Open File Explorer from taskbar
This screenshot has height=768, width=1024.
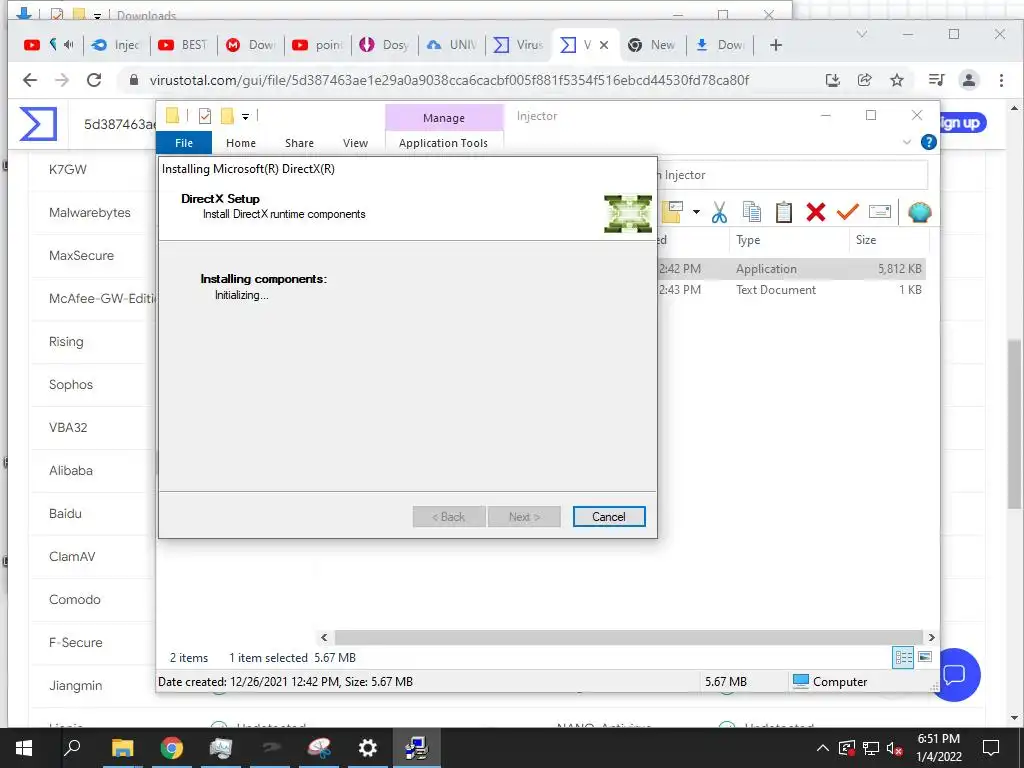pyautogui.click(x=122, y=748)
